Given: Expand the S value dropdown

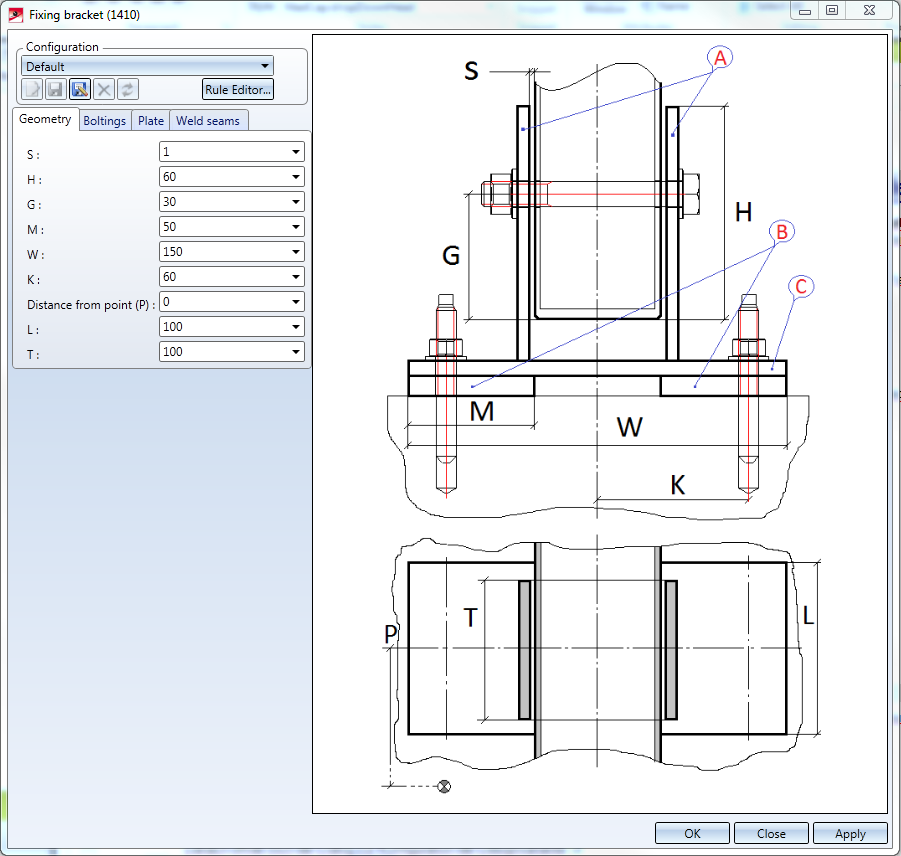Looking at the screenshot, I should 295,152.
